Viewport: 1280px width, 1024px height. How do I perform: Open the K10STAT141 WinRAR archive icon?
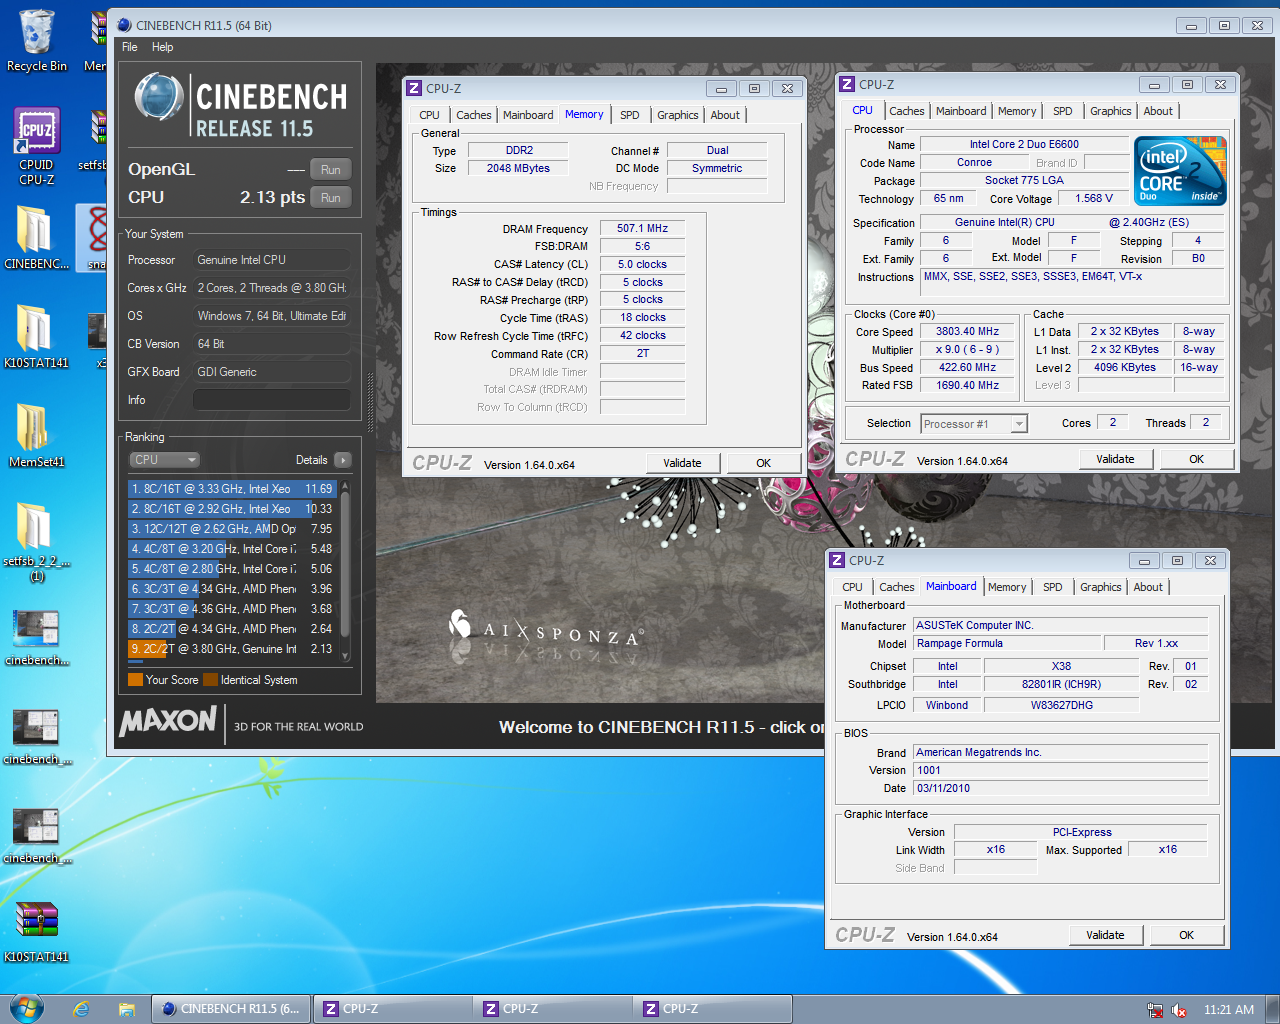click(x=36, y=932)
